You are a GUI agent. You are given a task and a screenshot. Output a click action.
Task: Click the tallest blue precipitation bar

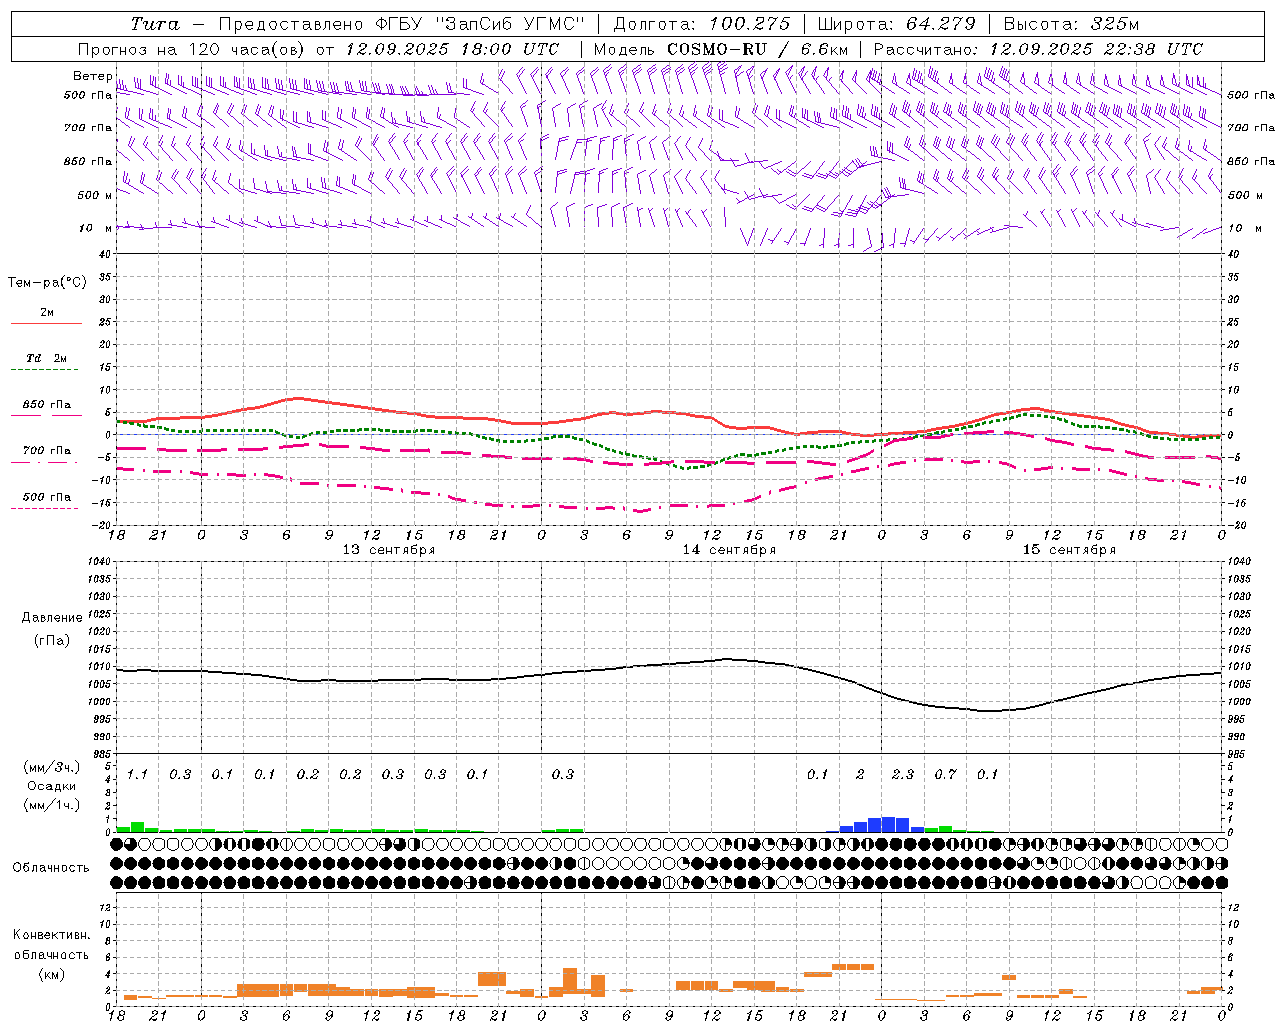(x=888, y=824)
